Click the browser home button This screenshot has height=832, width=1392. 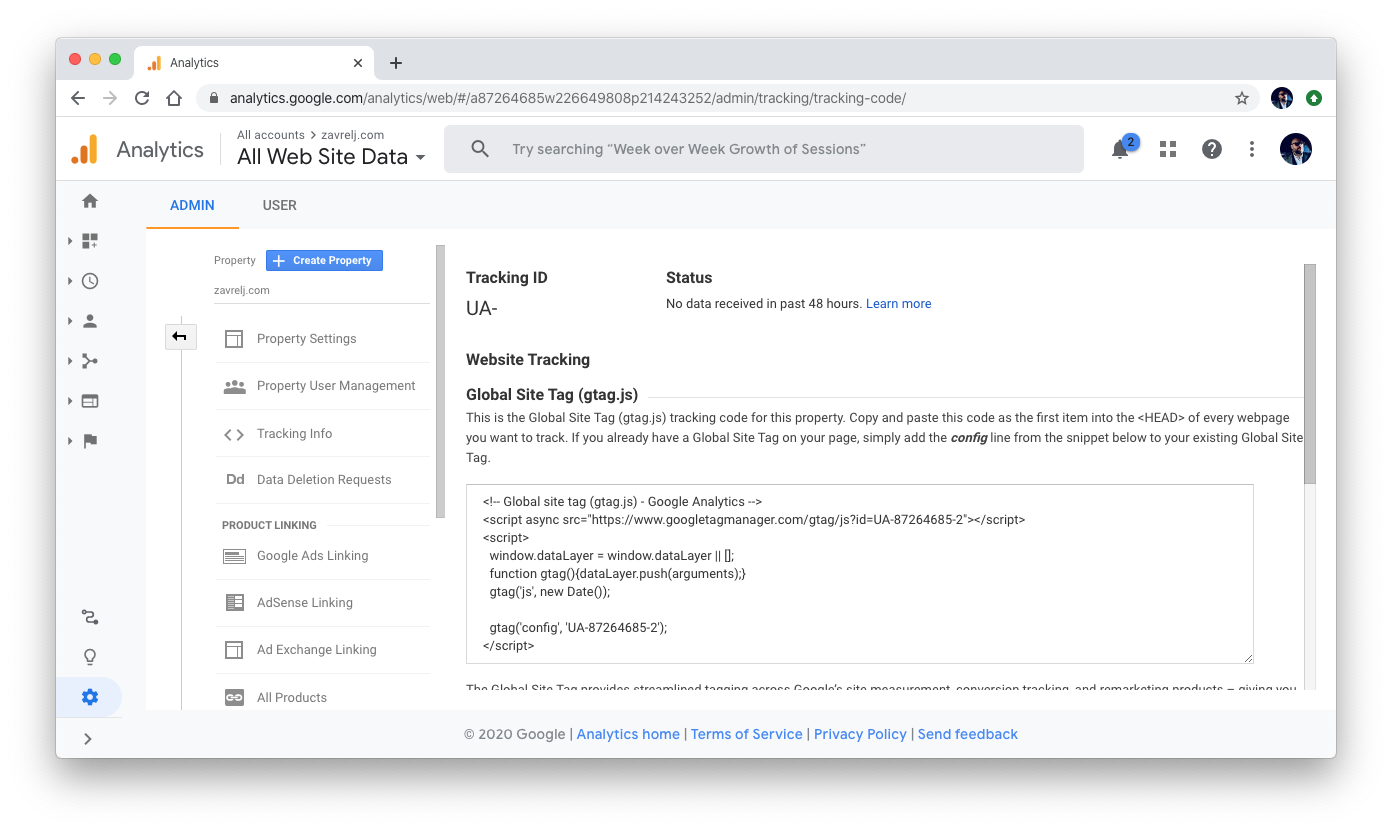point(174,98)
